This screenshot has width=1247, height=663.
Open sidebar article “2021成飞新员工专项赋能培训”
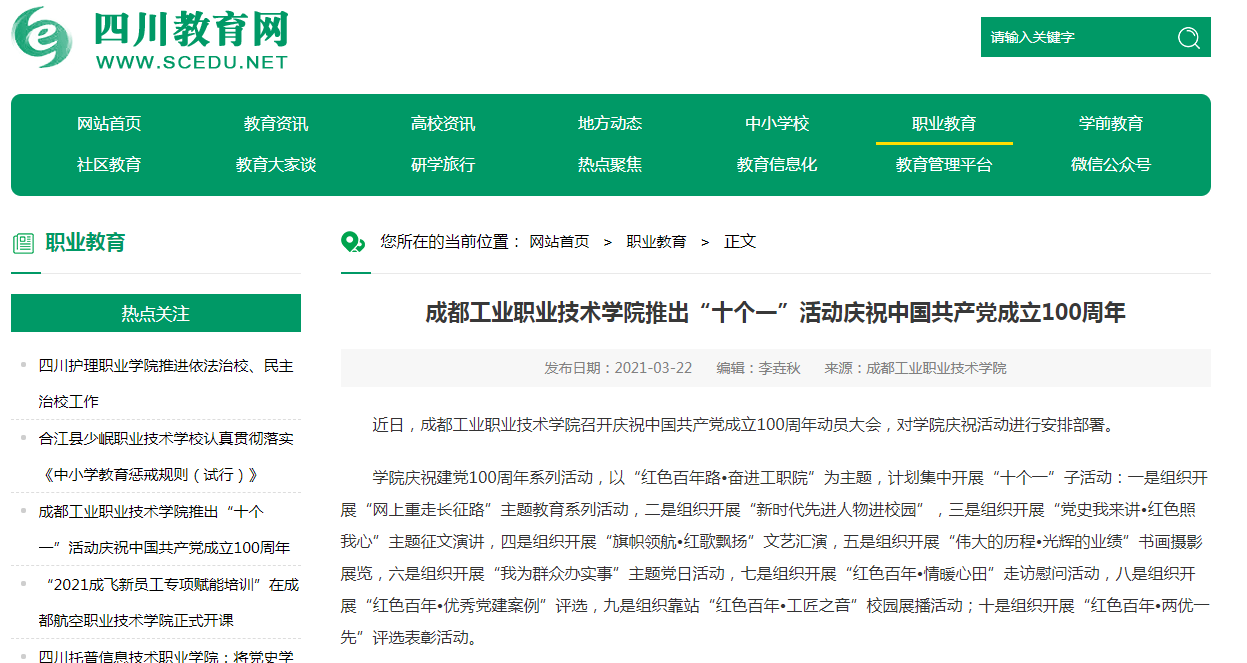(168, 603)
